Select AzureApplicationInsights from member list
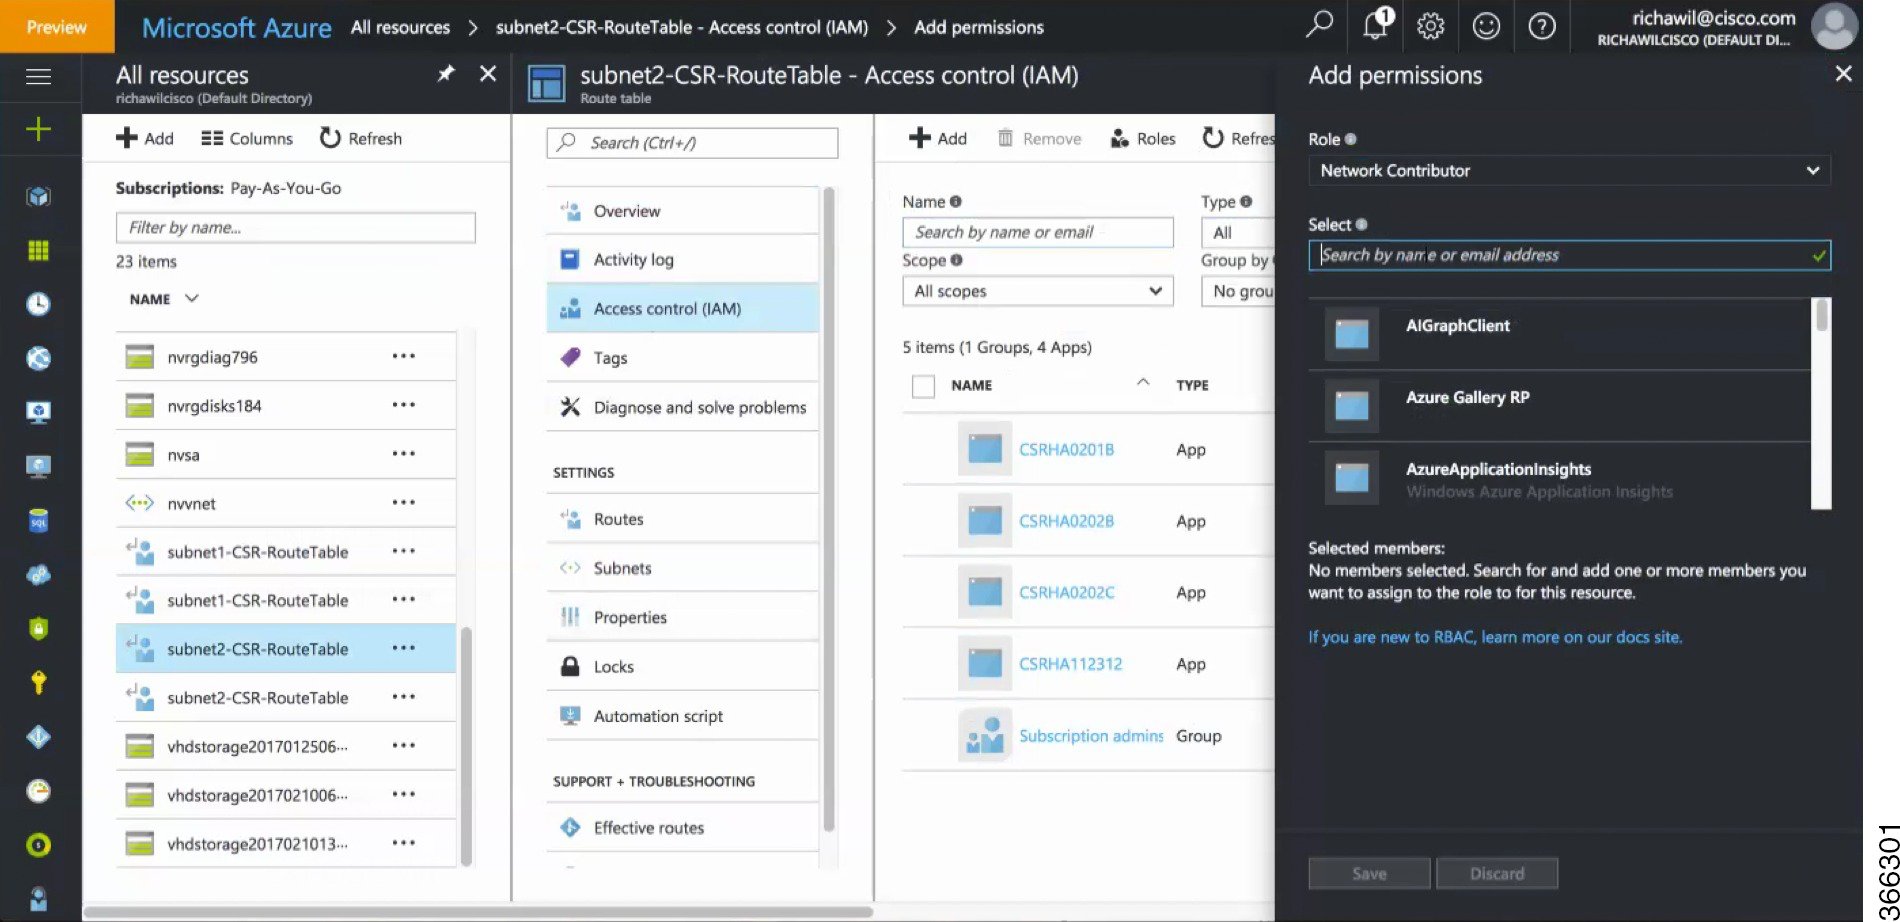This screenshot has width=1900, height=922. tap(1560, 478)
